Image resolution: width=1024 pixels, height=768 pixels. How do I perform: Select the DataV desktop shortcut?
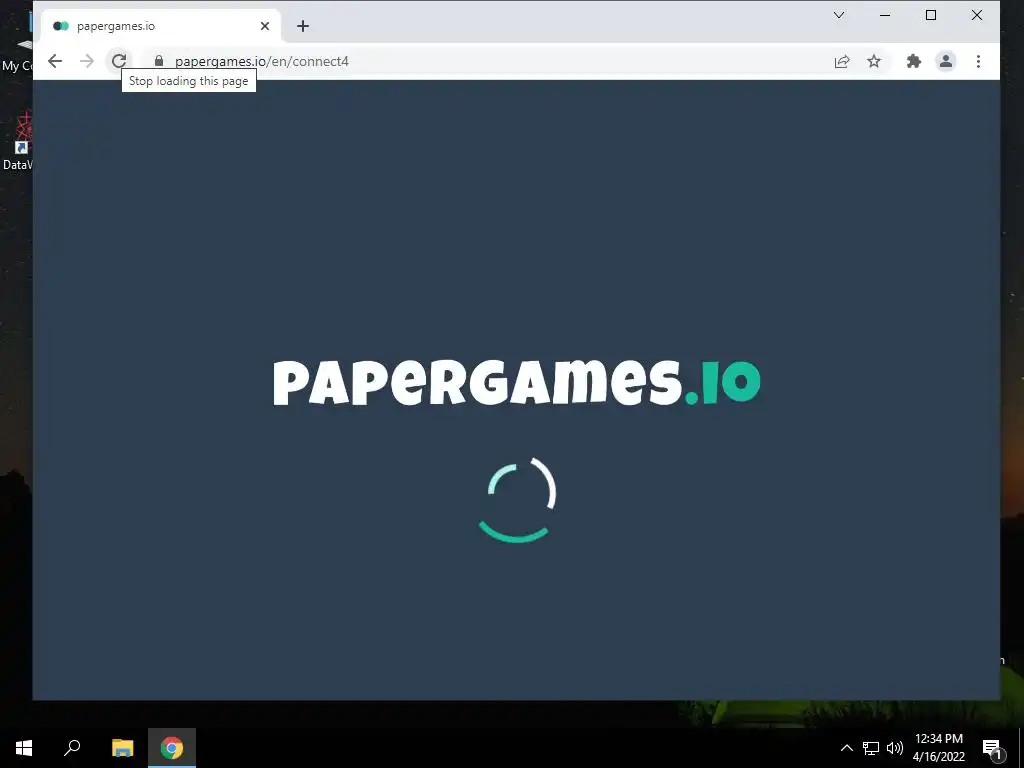[x=18, y=140]
